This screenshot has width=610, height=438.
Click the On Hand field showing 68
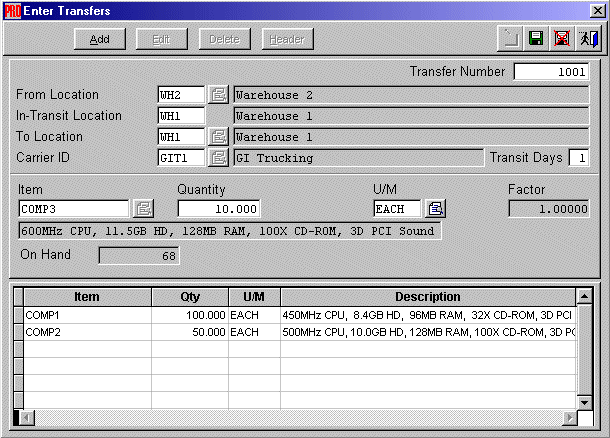[139, 256]
